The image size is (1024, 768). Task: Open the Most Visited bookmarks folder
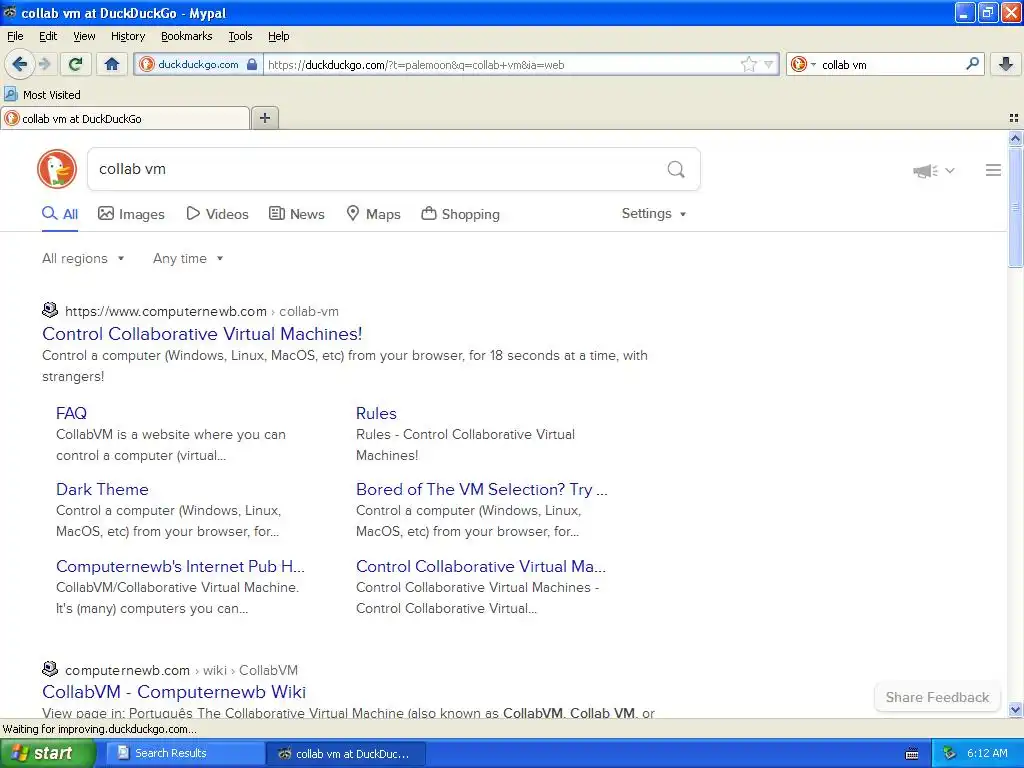(42, 95)
